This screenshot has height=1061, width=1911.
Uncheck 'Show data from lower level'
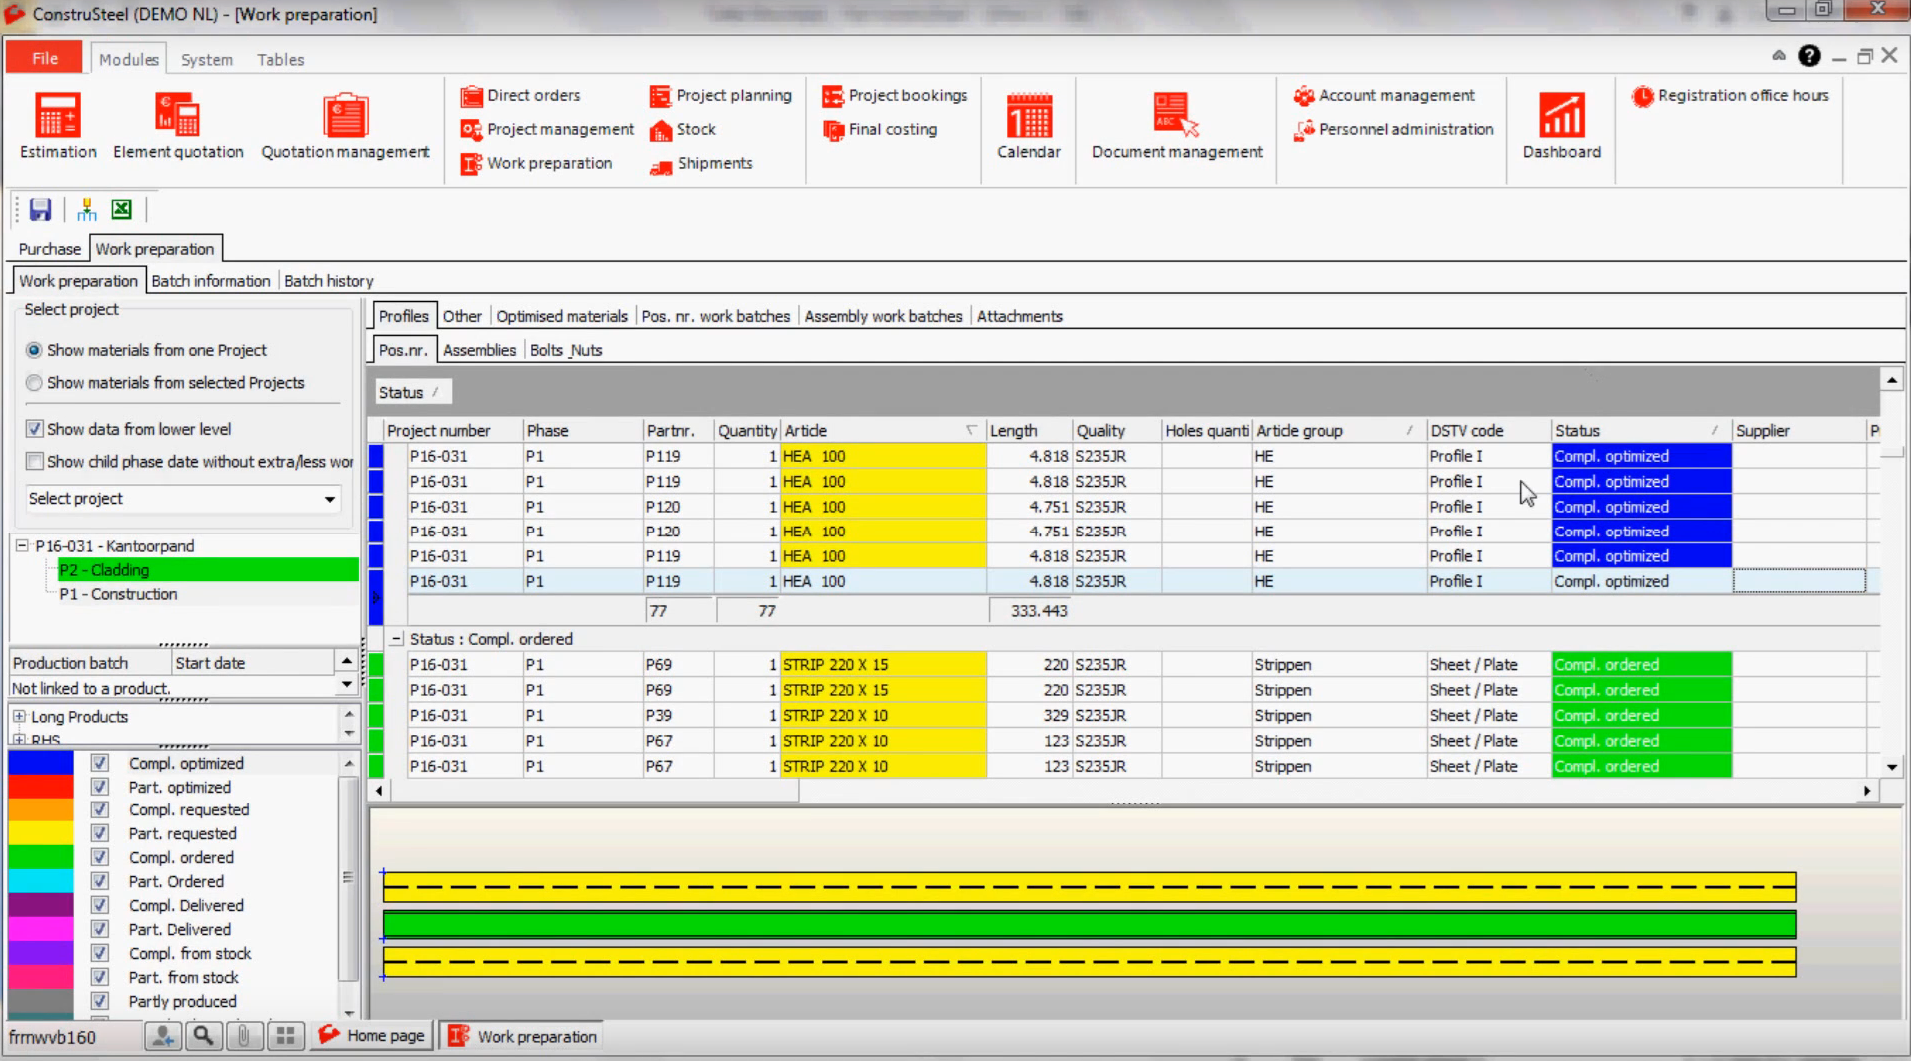(35, 429)
